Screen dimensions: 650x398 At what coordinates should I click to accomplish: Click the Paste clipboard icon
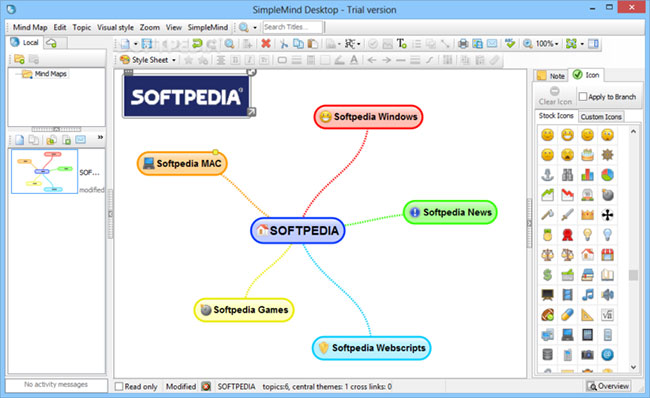pos(313,44)
